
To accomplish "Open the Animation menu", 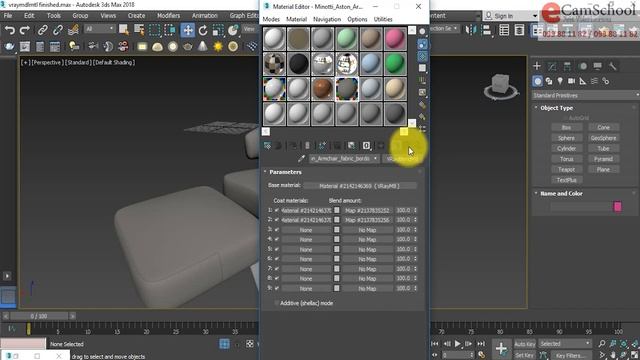I will click(x=205, y=16).
